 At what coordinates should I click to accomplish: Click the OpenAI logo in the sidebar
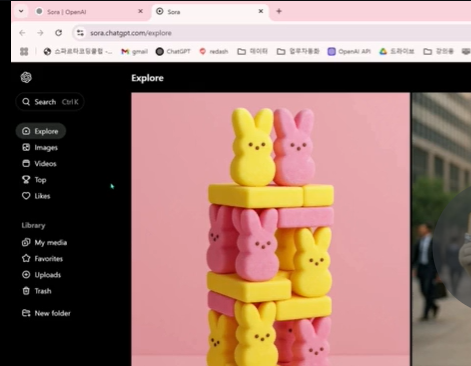coord(26,77)
